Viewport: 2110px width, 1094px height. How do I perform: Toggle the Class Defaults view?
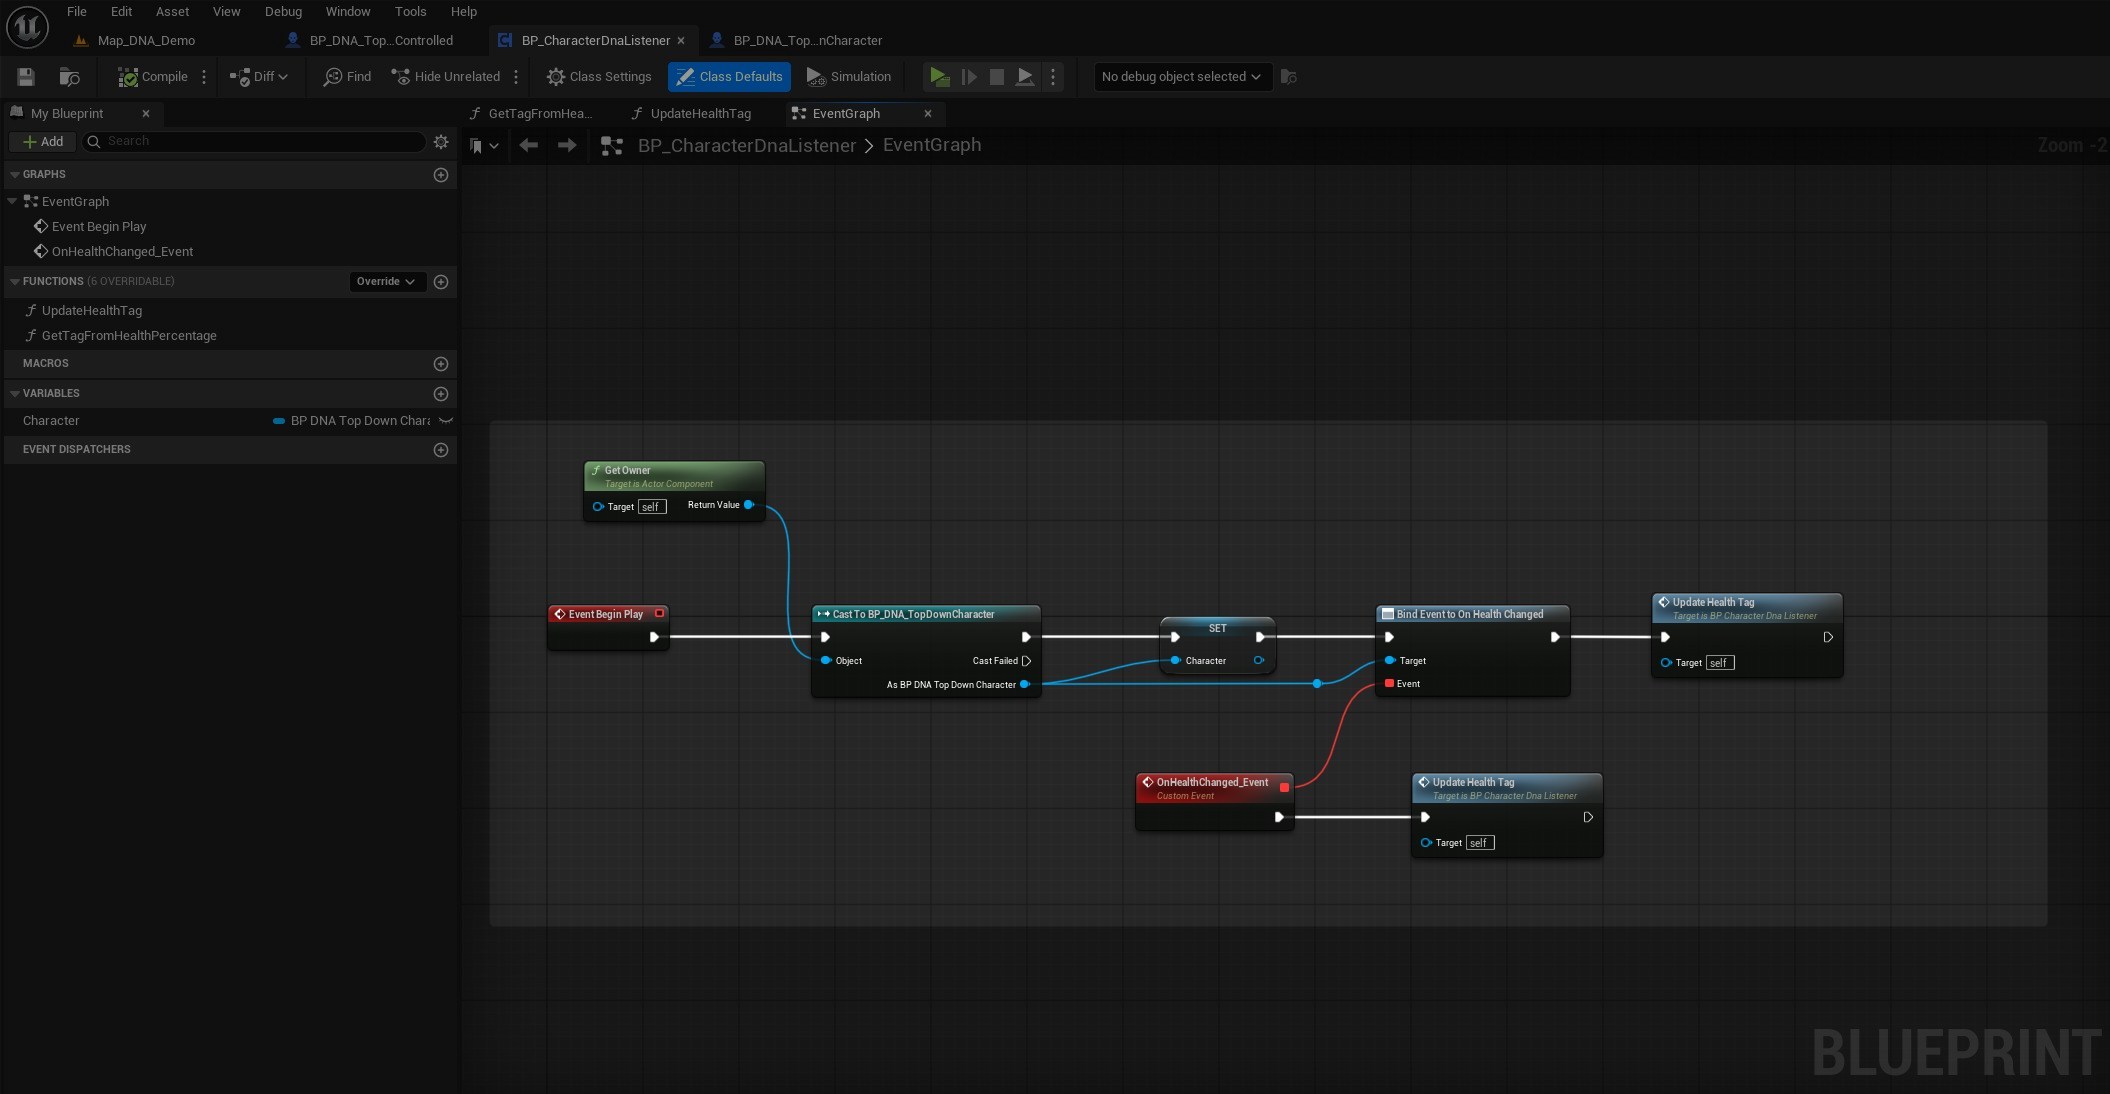click(729, 77)
